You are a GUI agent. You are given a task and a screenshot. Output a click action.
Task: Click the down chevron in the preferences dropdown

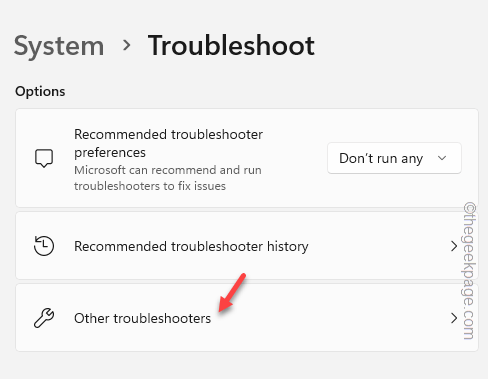pos(442,158)
